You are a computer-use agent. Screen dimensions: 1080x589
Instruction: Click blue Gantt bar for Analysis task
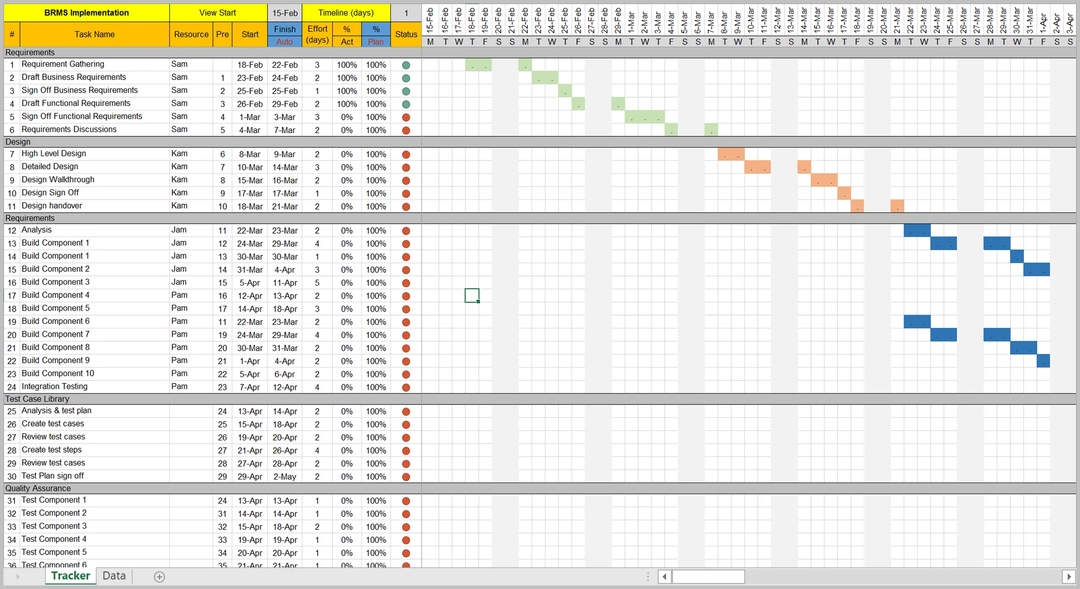pos(917,231)
